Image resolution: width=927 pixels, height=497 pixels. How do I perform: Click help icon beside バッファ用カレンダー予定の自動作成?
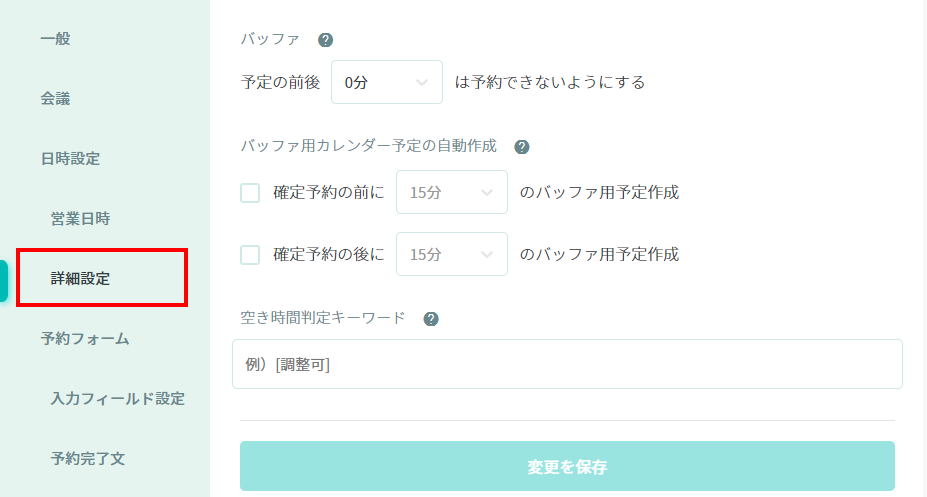pyautogui.click(x=521, y=146)
